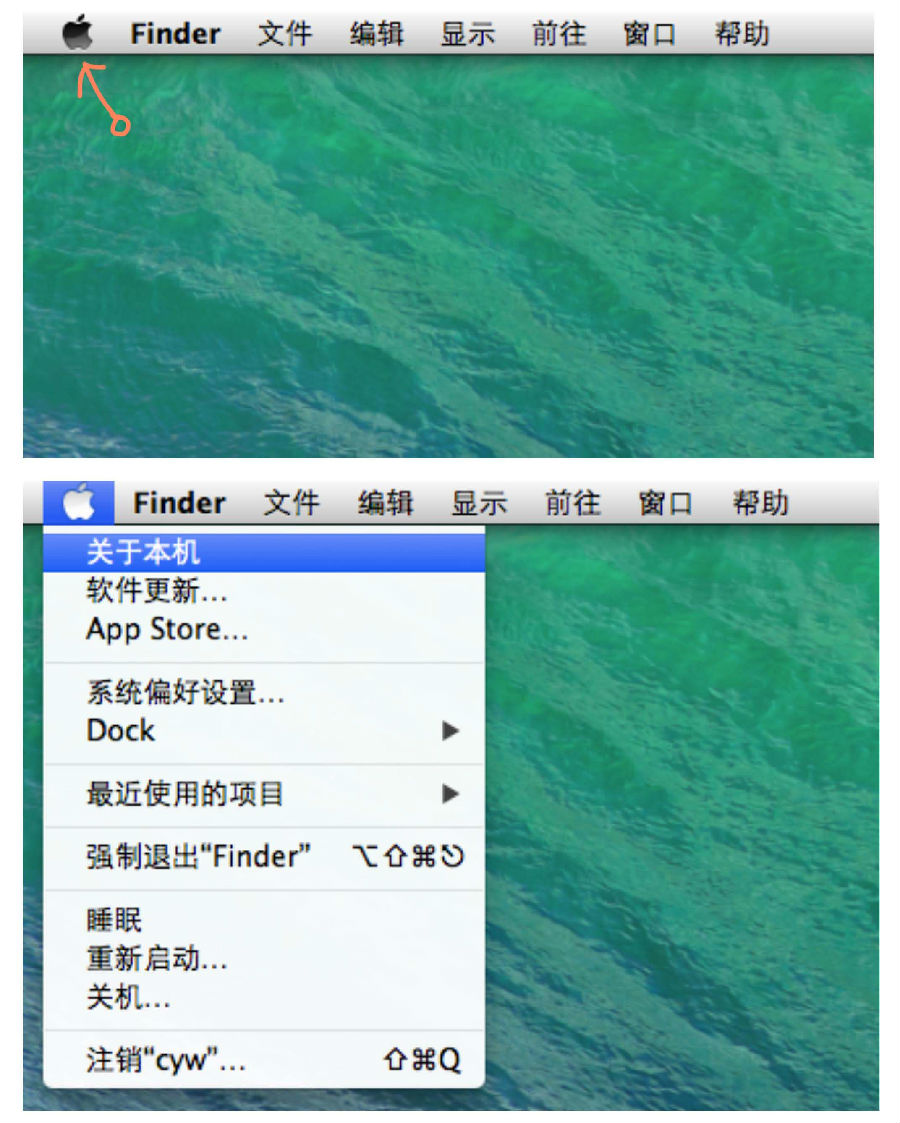The height and width of the screenshot is (1123, 900).
Task: Expand the Dock submenu arrow
Action: 450,731
